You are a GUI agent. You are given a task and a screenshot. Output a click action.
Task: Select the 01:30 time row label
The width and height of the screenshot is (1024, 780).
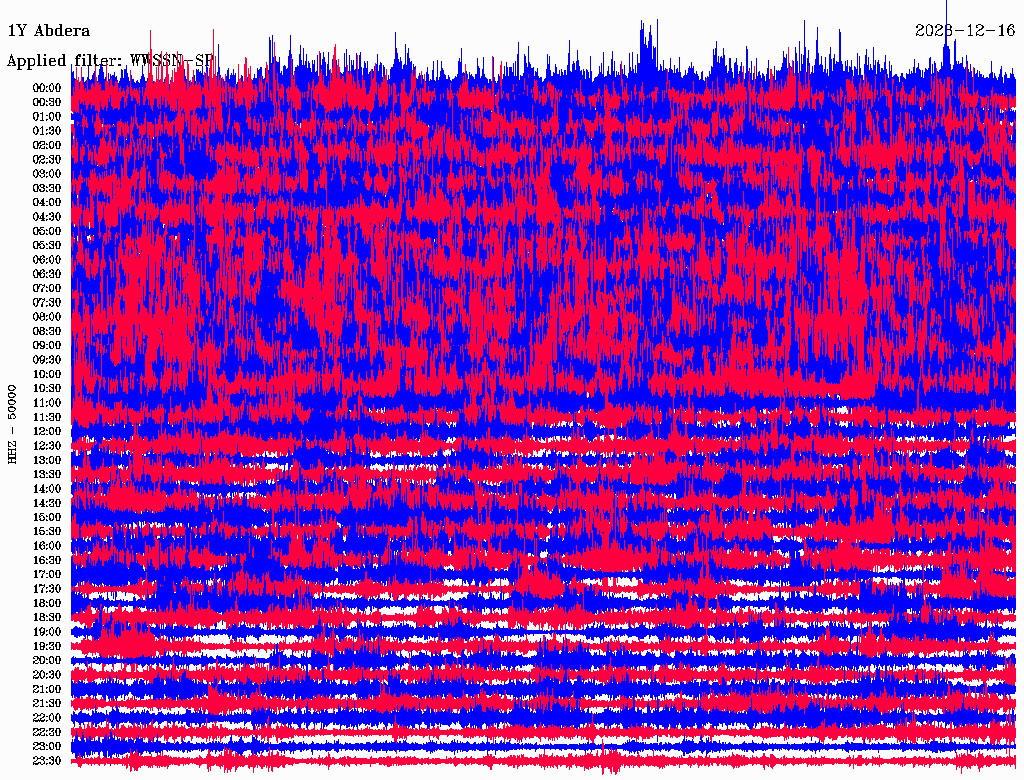tap(47, 131)
